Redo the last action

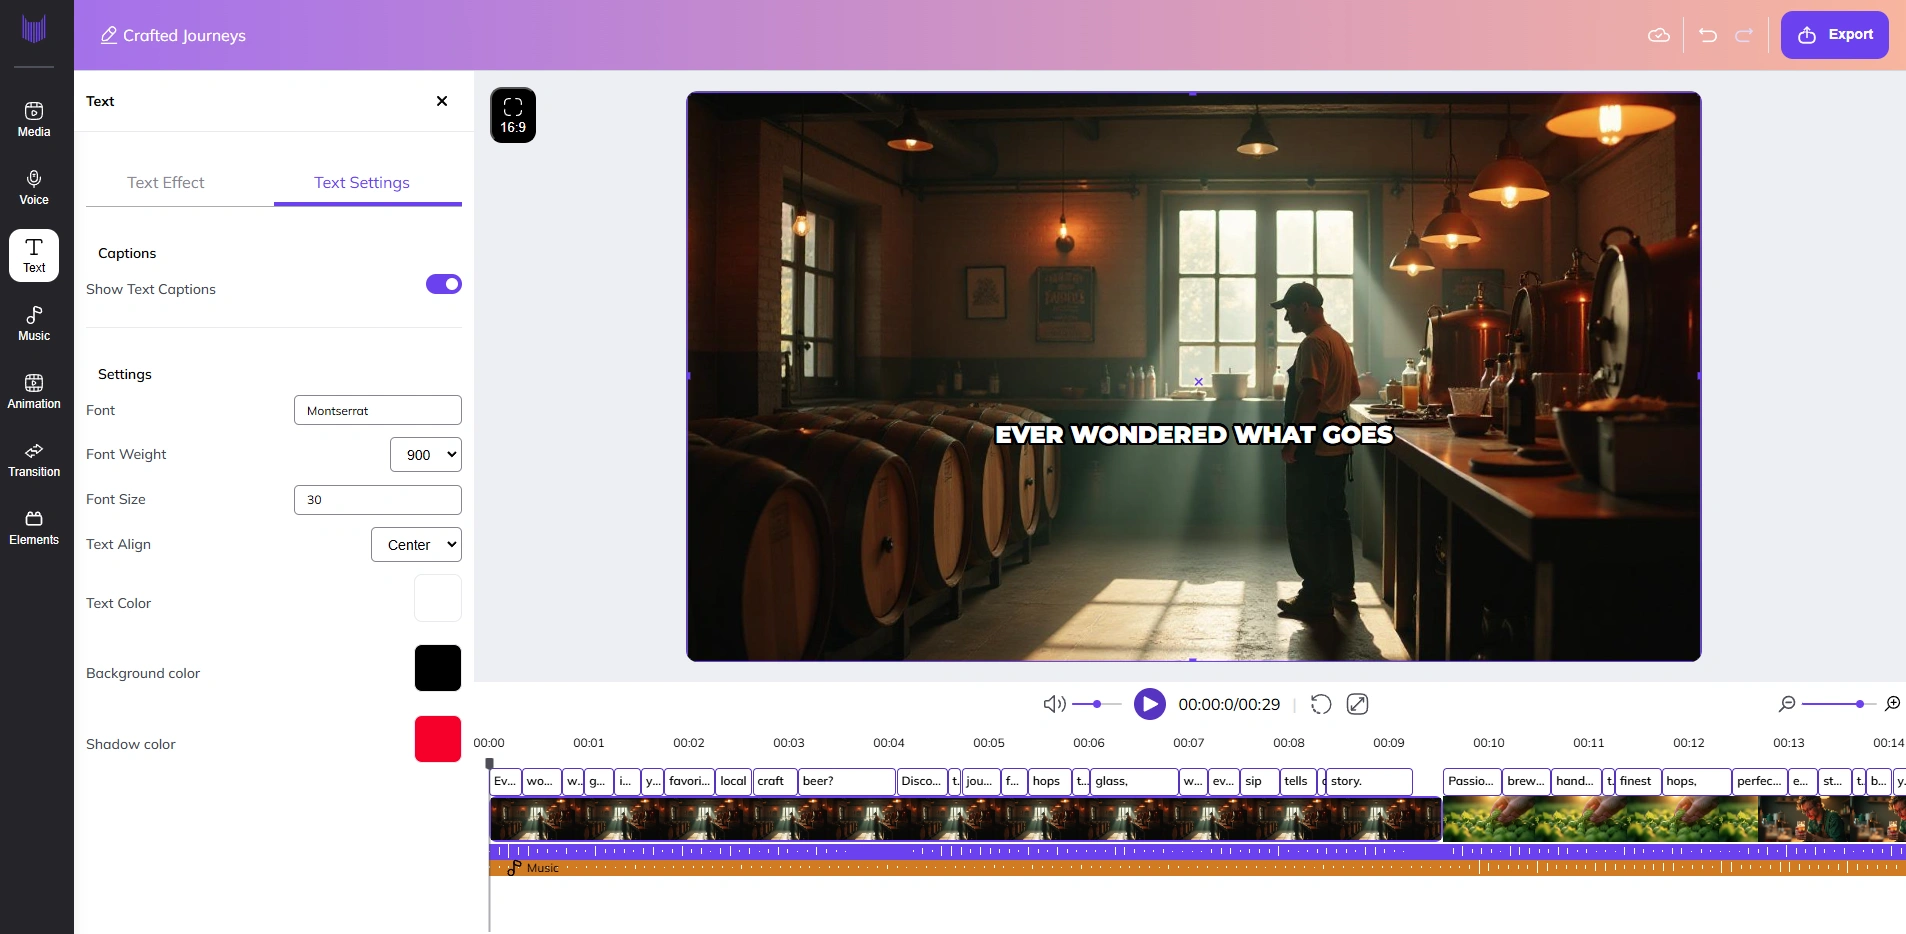[1744, 35]
